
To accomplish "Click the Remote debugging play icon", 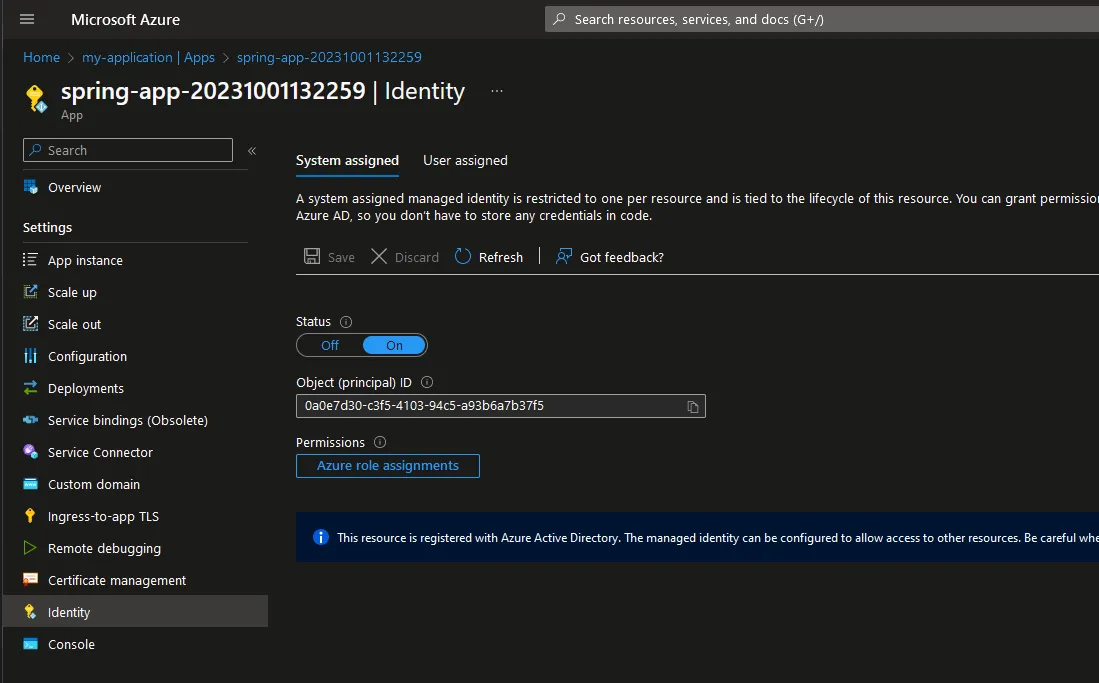I will click(x=30, y=548).
